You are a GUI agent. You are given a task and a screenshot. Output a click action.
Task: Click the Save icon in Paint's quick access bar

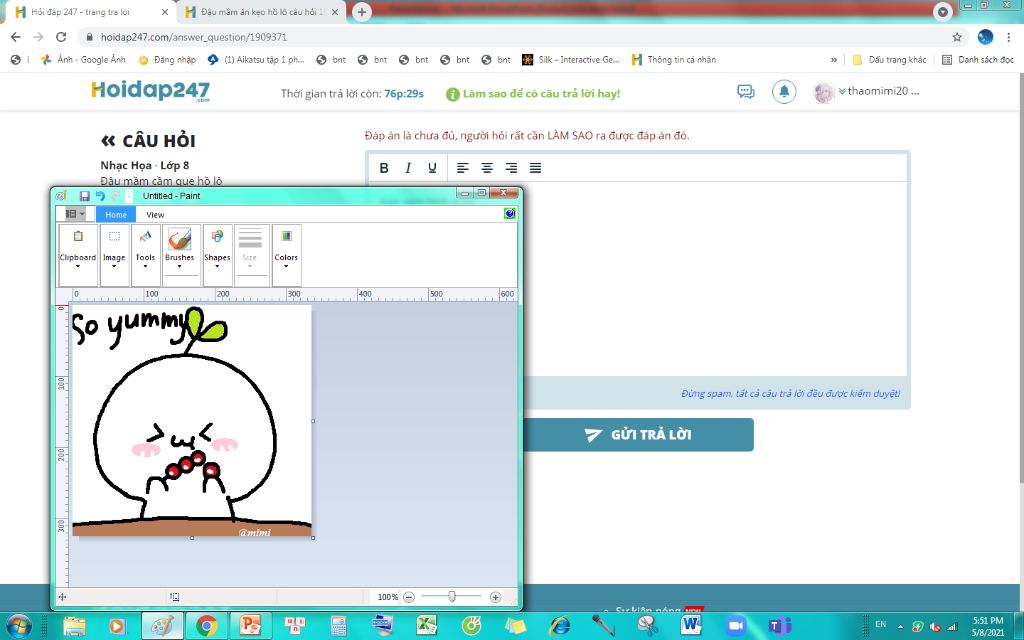point(84,196)
